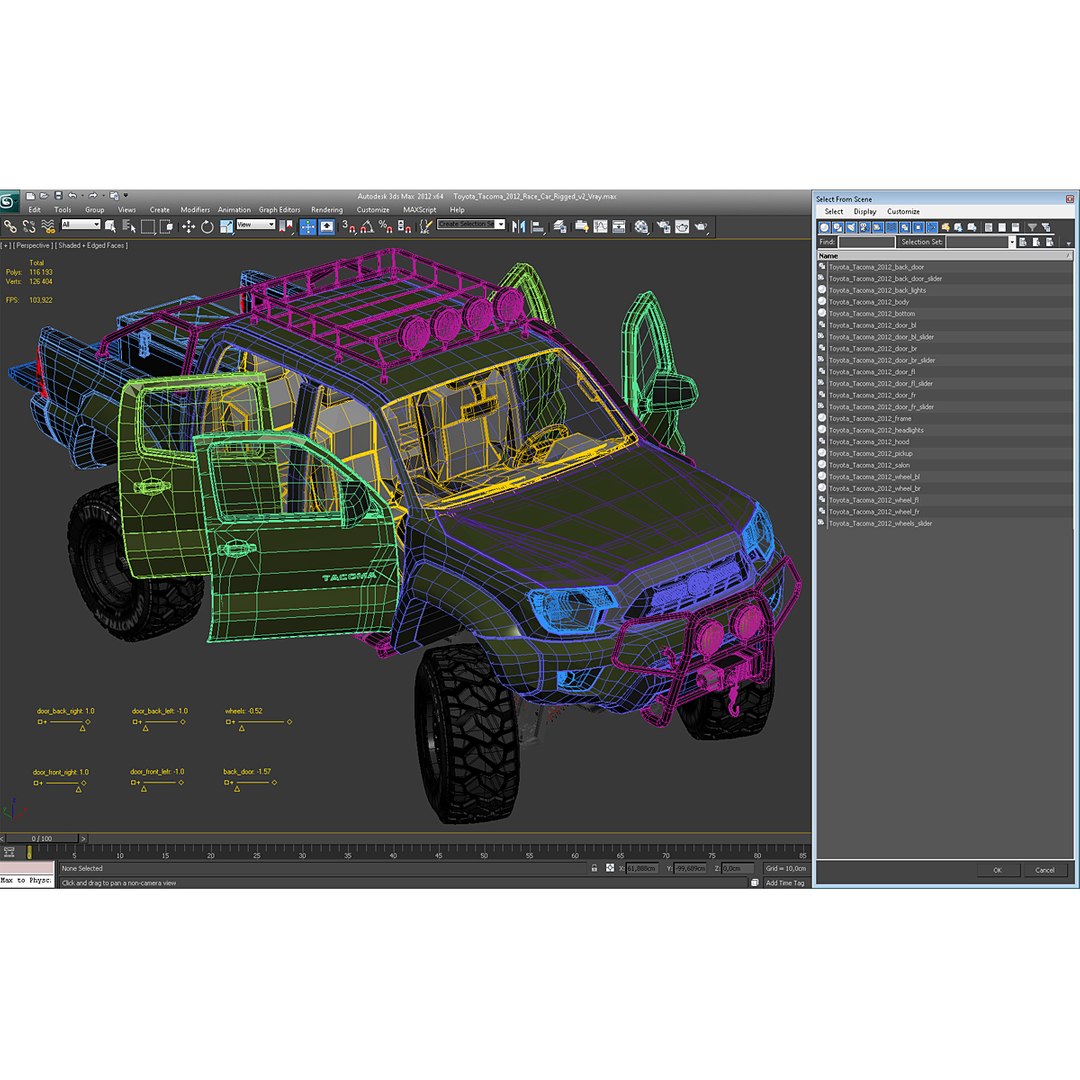
Task: Select the Select and Move tool
Action: coord(189,227)
